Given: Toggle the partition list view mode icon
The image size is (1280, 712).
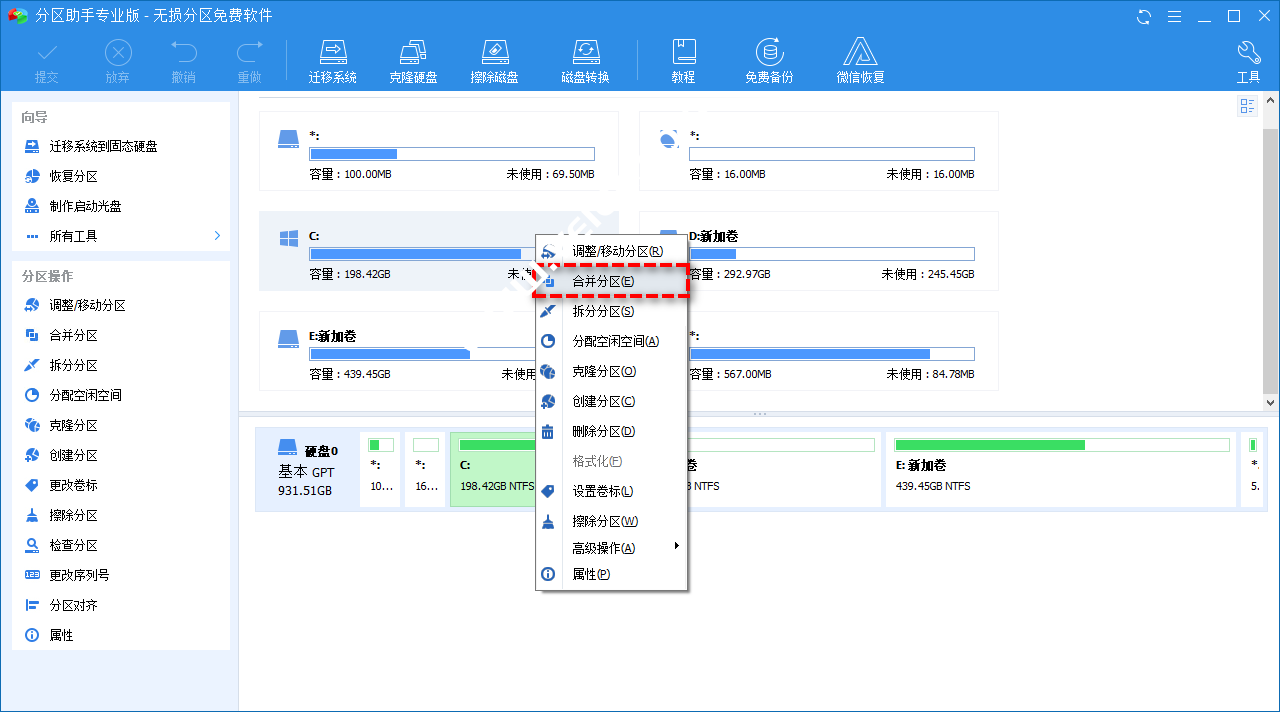Looking at the screenshot, I should click(x=1247, y=106).
